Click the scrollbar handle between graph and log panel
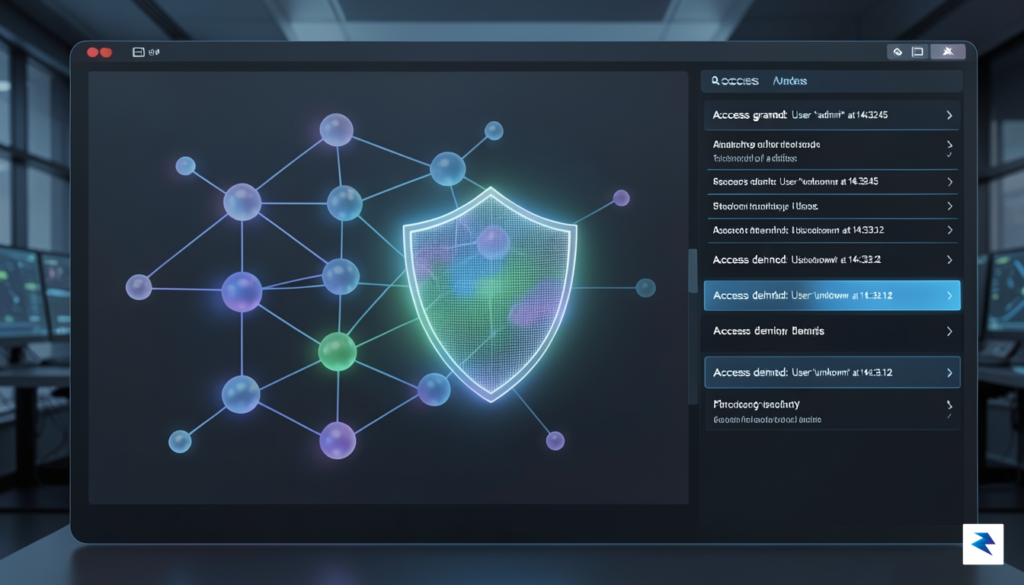The image size is (1024, 585). pos(693,270)
